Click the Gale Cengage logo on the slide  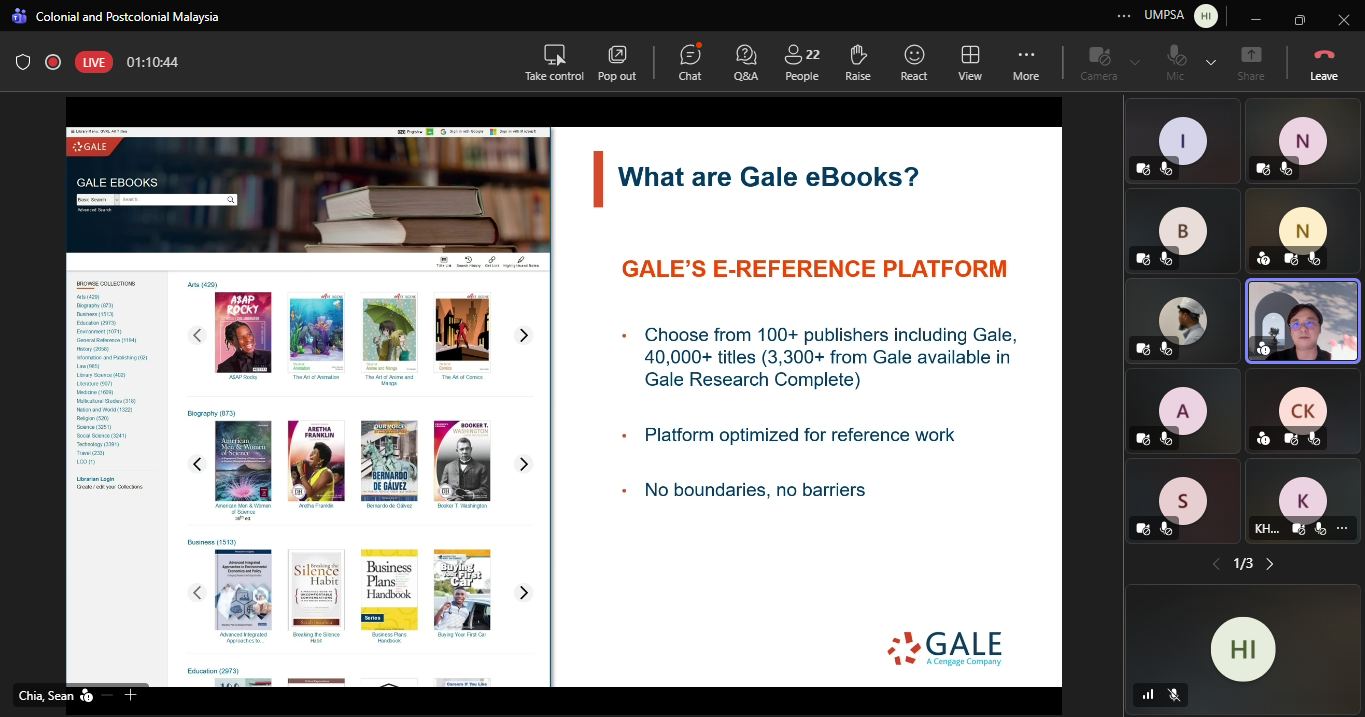(x=944, y=648)
